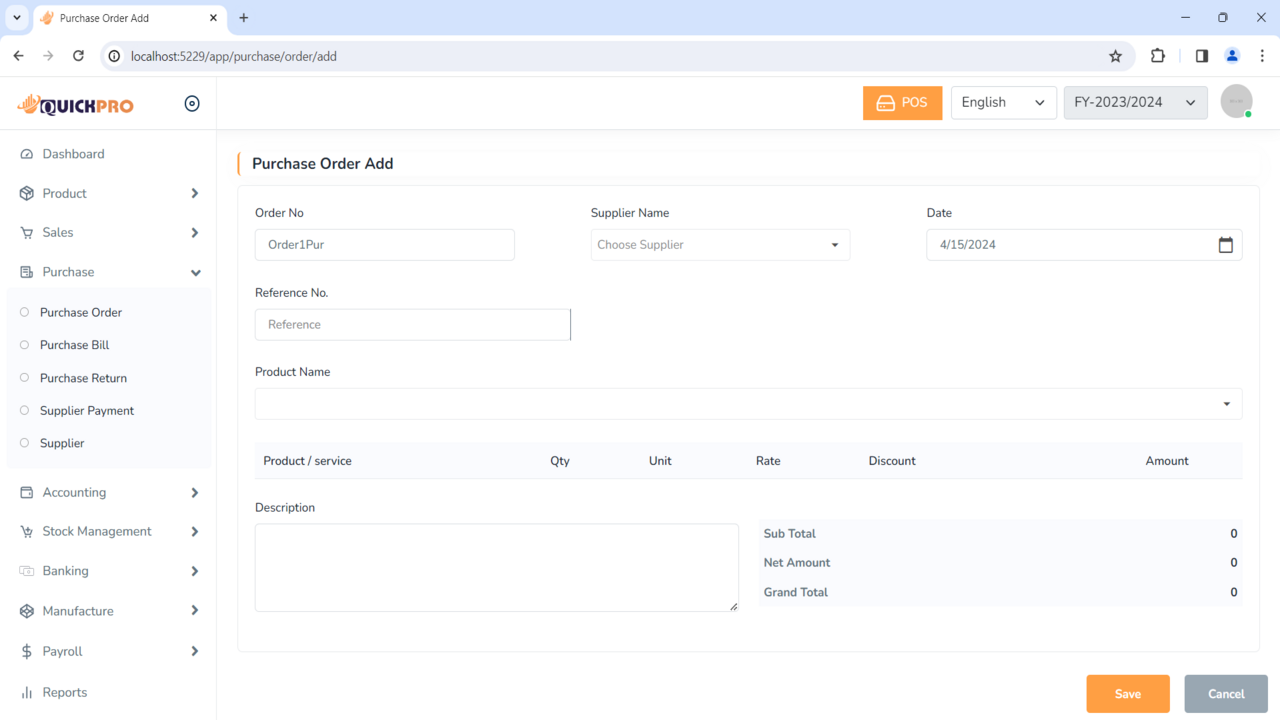
Task: Change the FY-2023/2024 fiscal year selector
Action: point(1135,102)
